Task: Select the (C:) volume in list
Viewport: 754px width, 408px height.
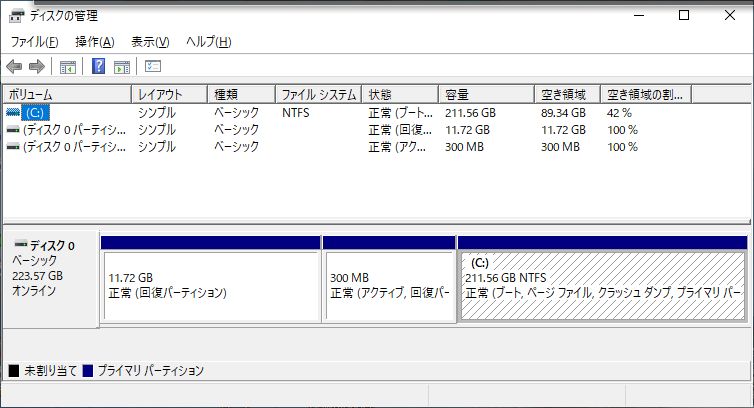Action: pos(35,113)
